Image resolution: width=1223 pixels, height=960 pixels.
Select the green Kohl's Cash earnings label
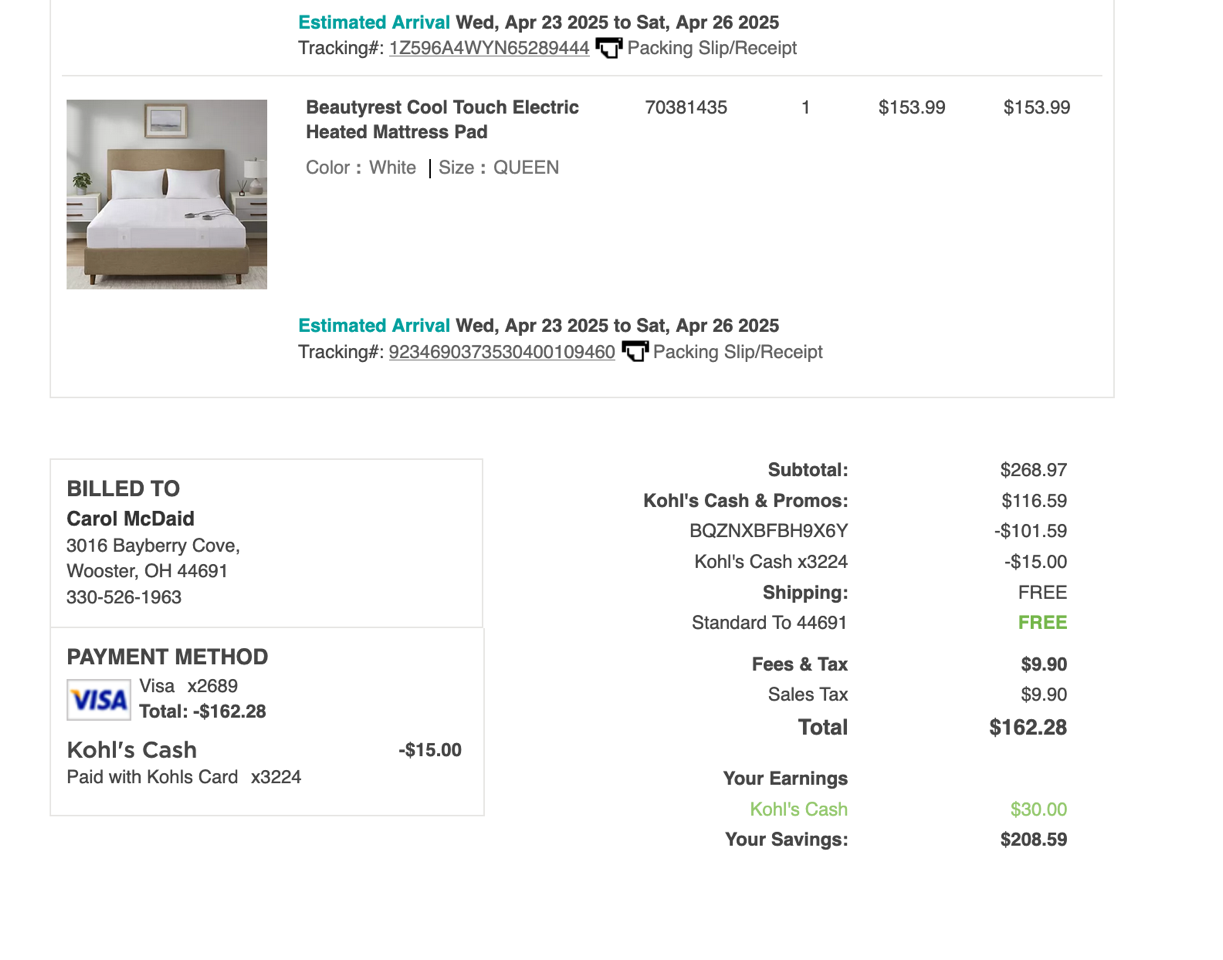[x=798, y=810]
